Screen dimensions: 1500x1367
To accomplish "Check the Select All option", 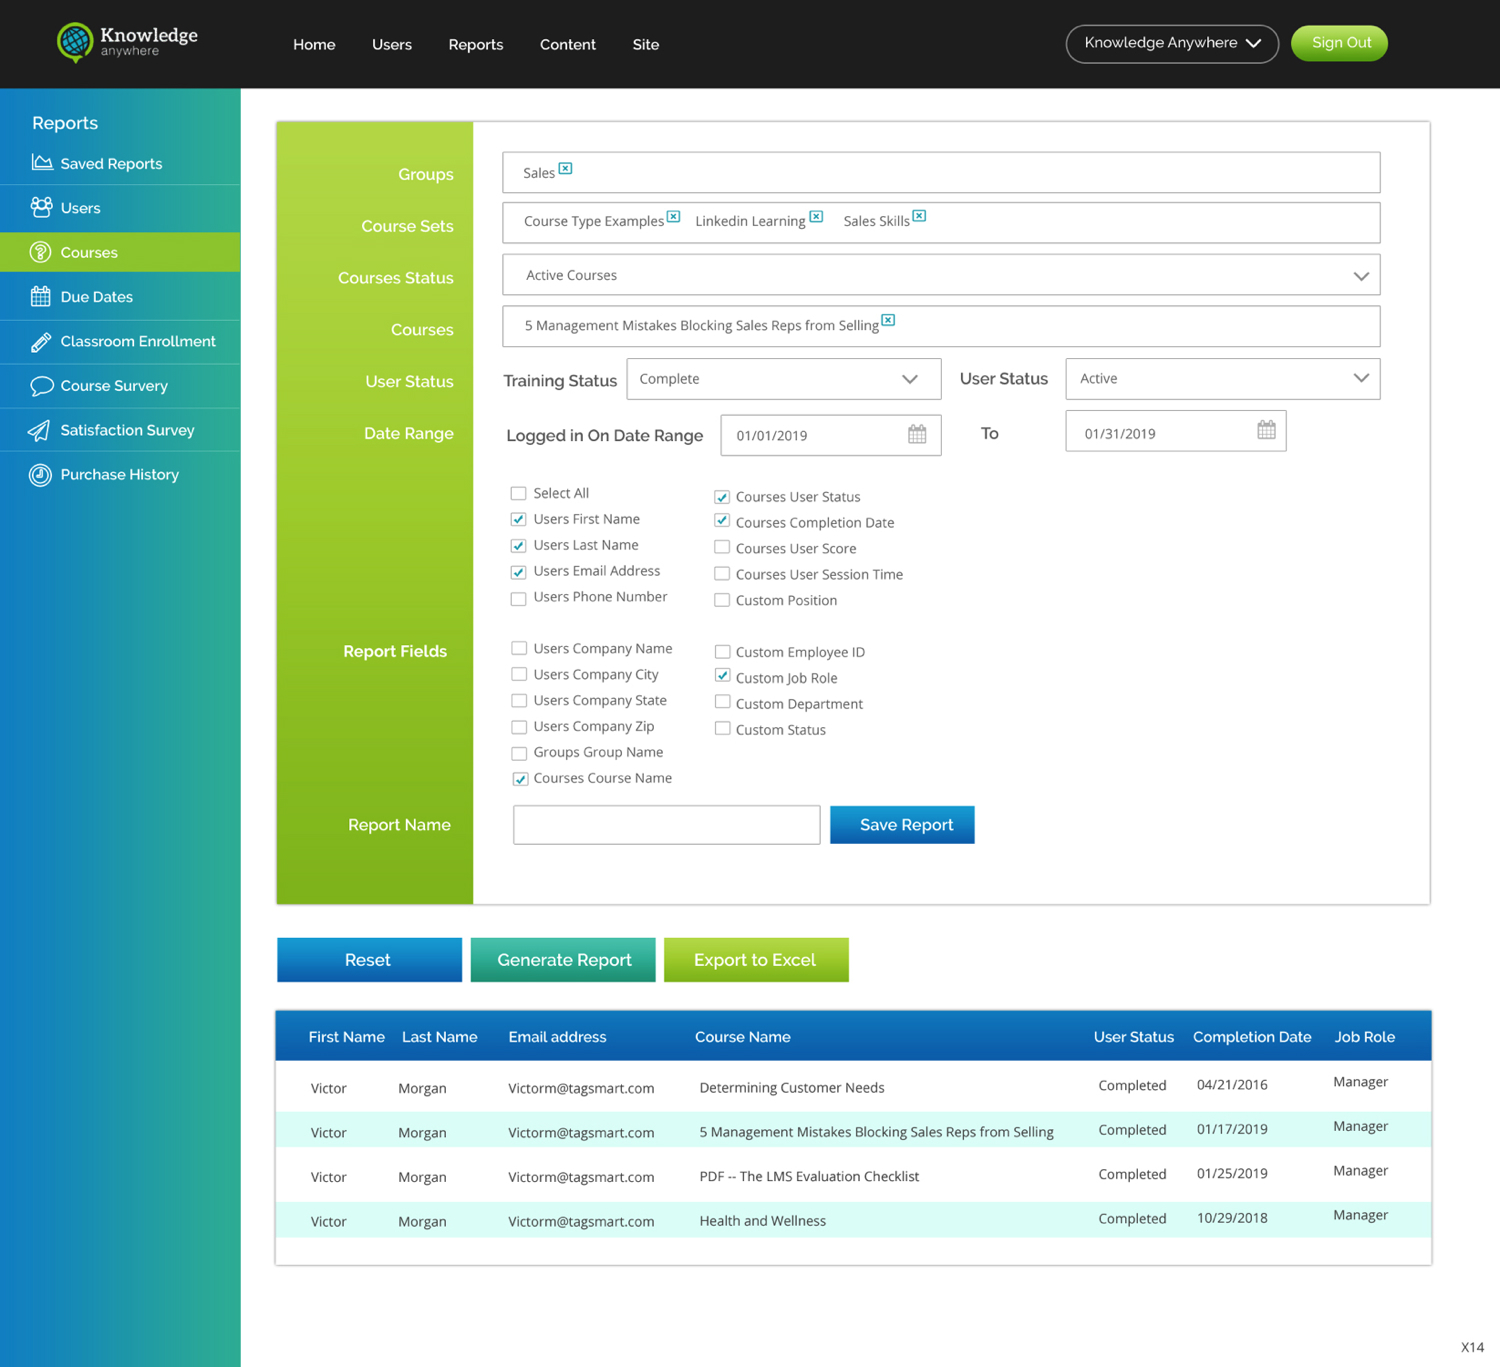I will point(518,493).
